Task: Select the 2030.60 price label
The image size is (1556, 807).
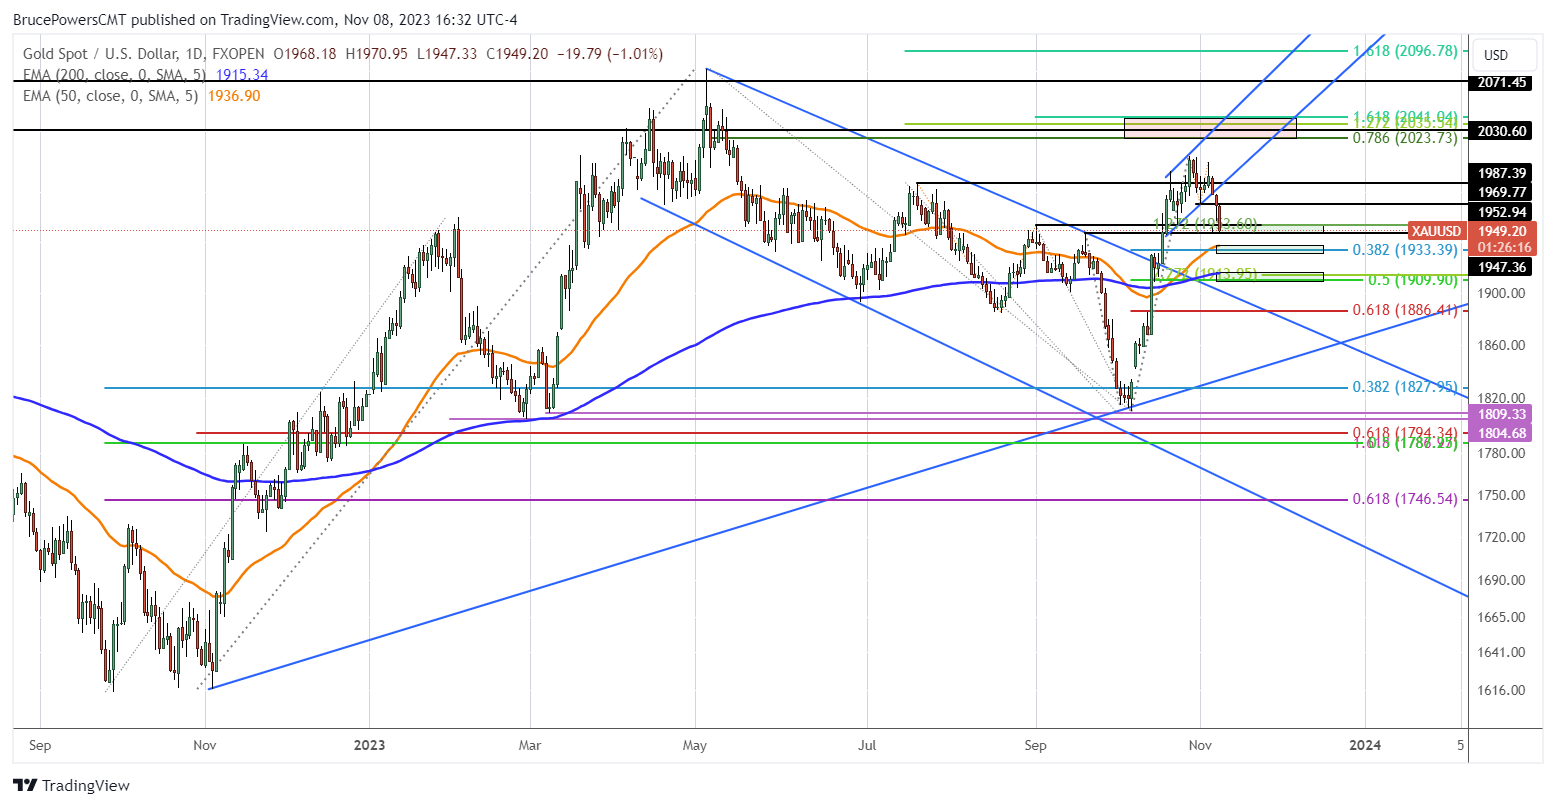Action: 1501,131
